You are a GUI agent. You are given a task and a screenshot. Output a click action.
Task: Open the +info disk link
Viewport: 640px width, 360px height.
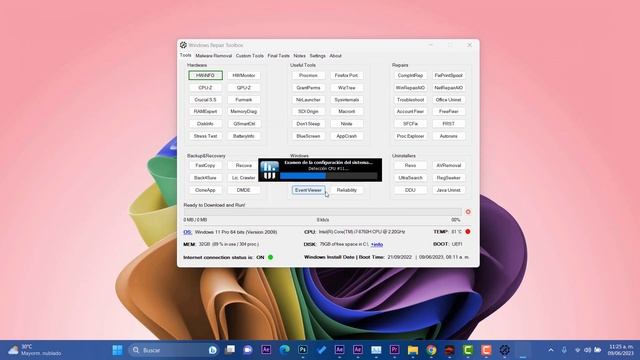coord(377,244)
